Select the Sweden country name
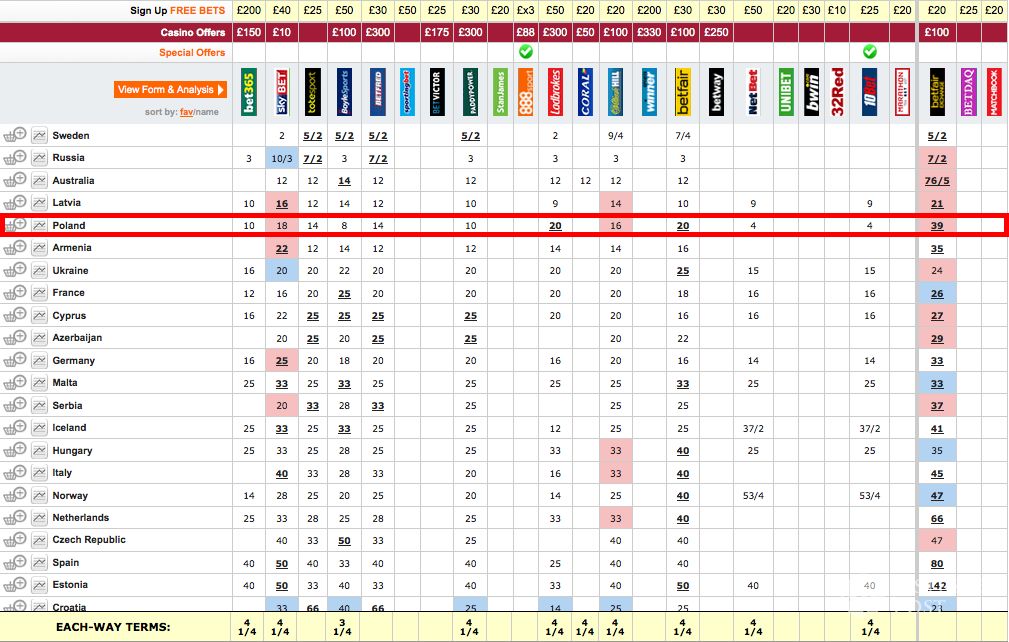Image resolution: width=1009 pixels, height=642 pixels. [71, 135]
